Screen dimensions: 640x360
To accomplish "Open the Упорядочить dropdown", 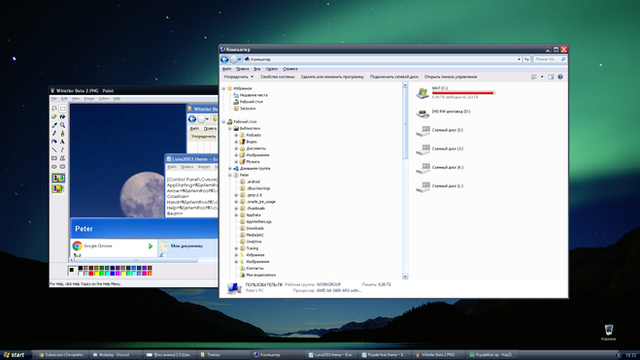I will click(238, 77).
